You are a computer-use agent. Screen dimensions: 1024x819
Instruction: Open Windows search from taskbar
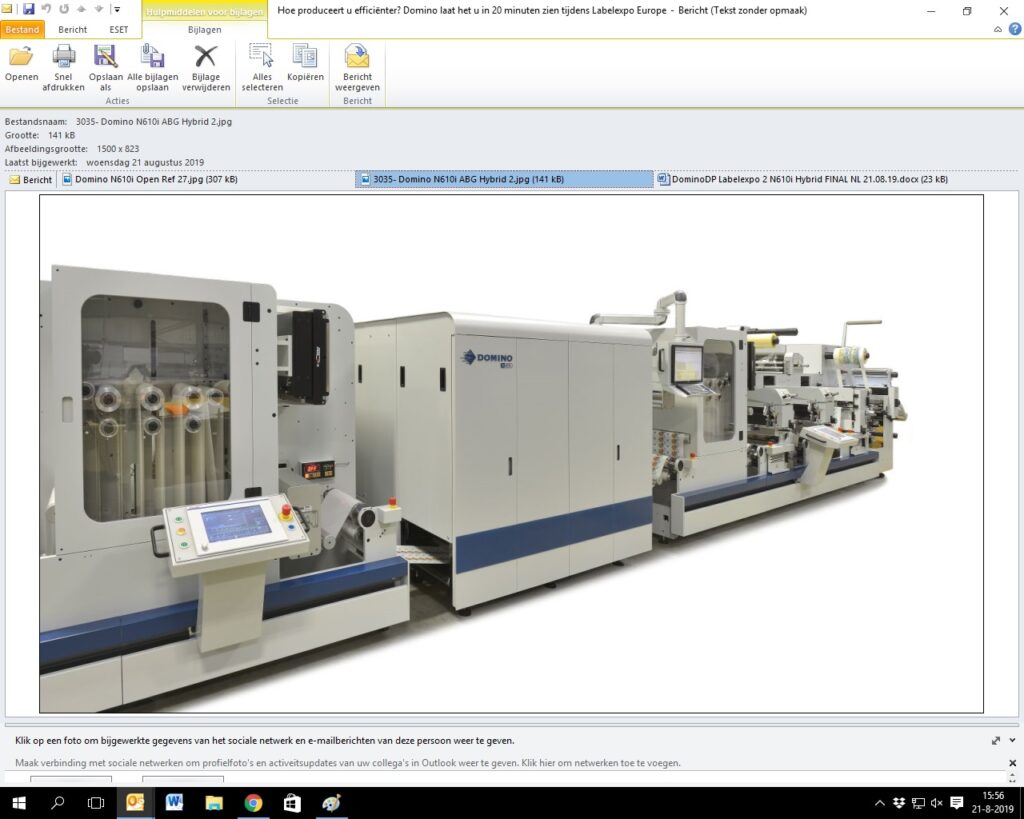tap(57, 803)
